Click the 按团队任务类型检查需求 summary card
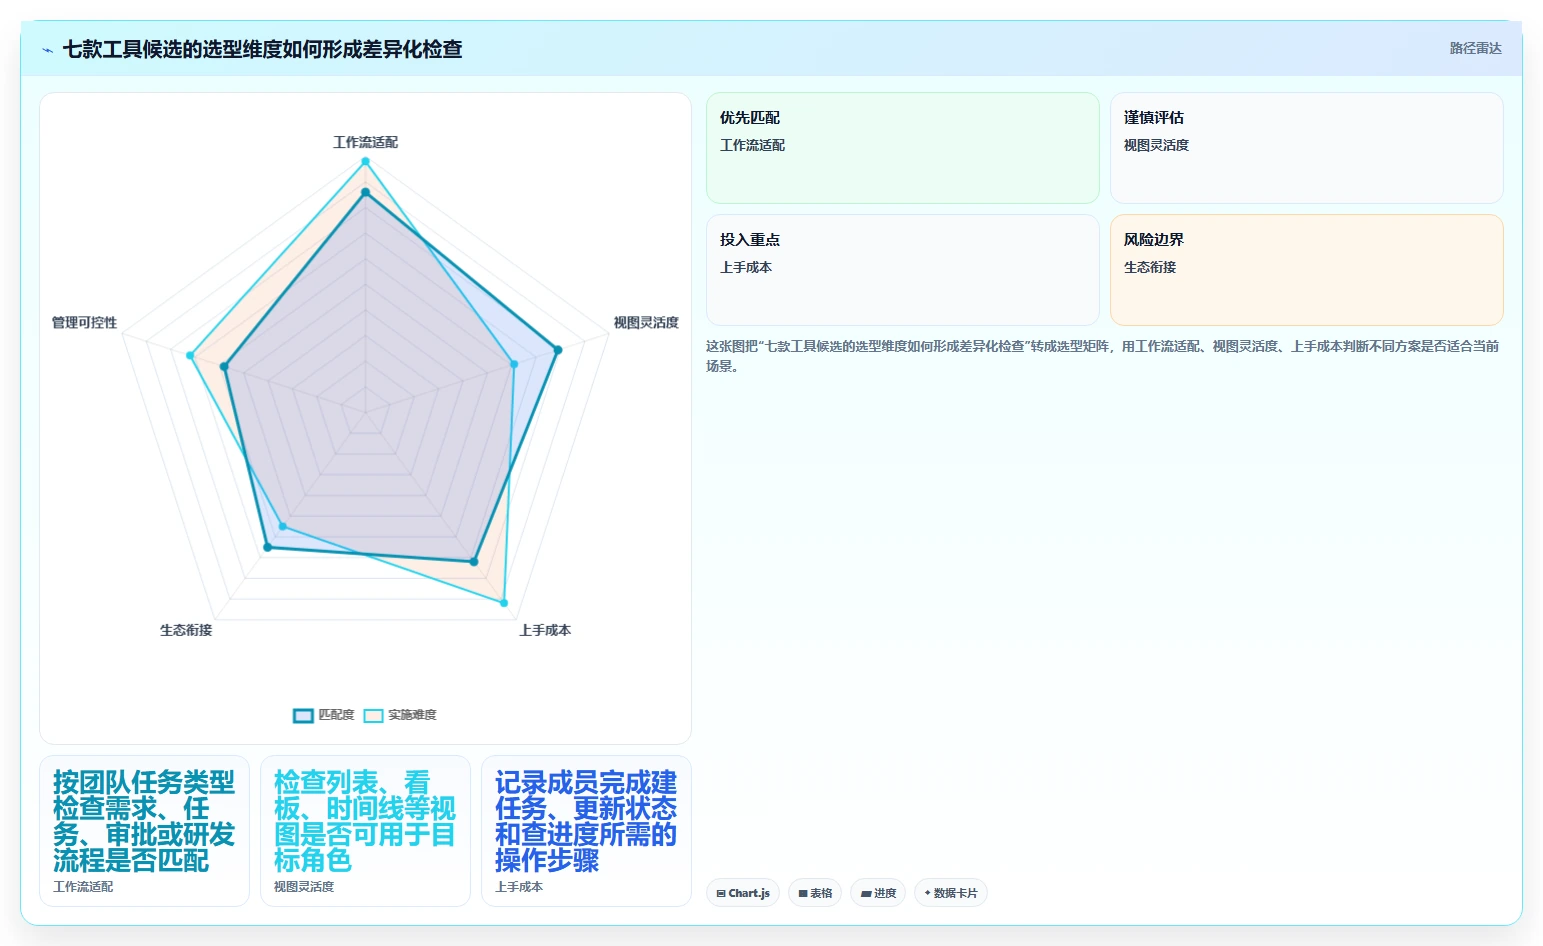1543x946 pixels. 144,831
